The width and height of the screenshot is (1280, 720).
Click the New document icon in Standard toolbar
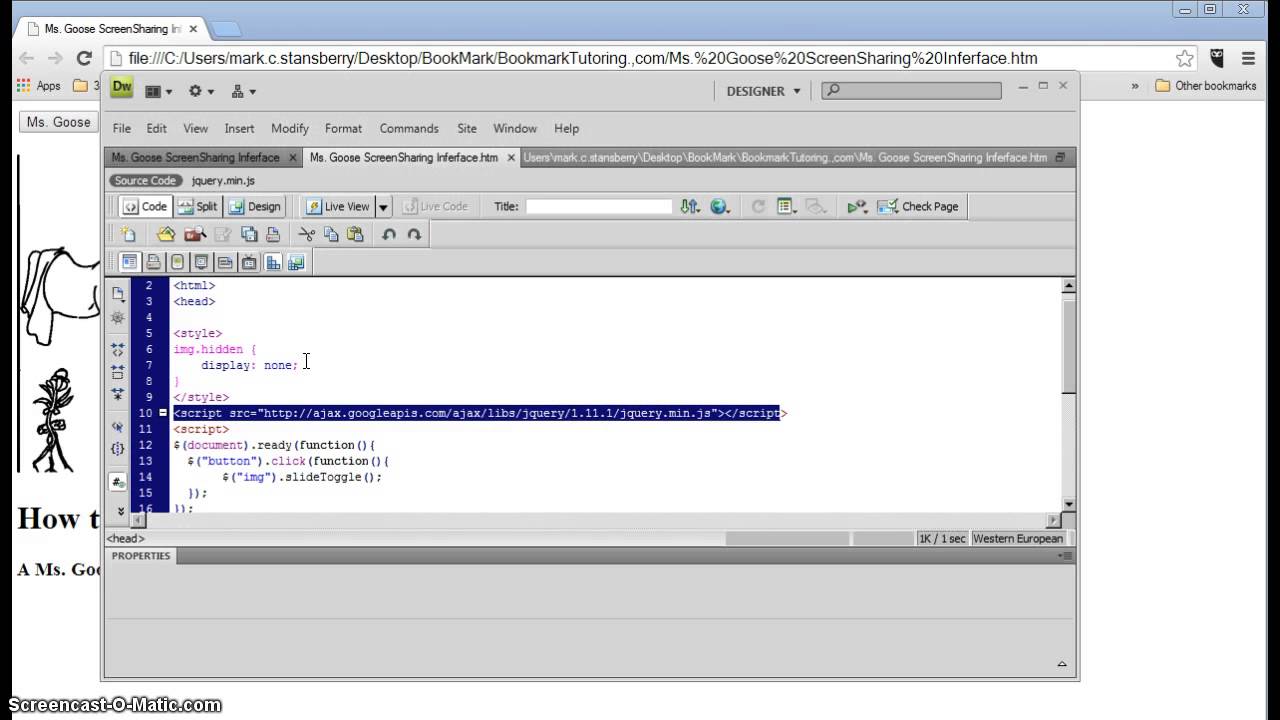click(x=128, y=234)
